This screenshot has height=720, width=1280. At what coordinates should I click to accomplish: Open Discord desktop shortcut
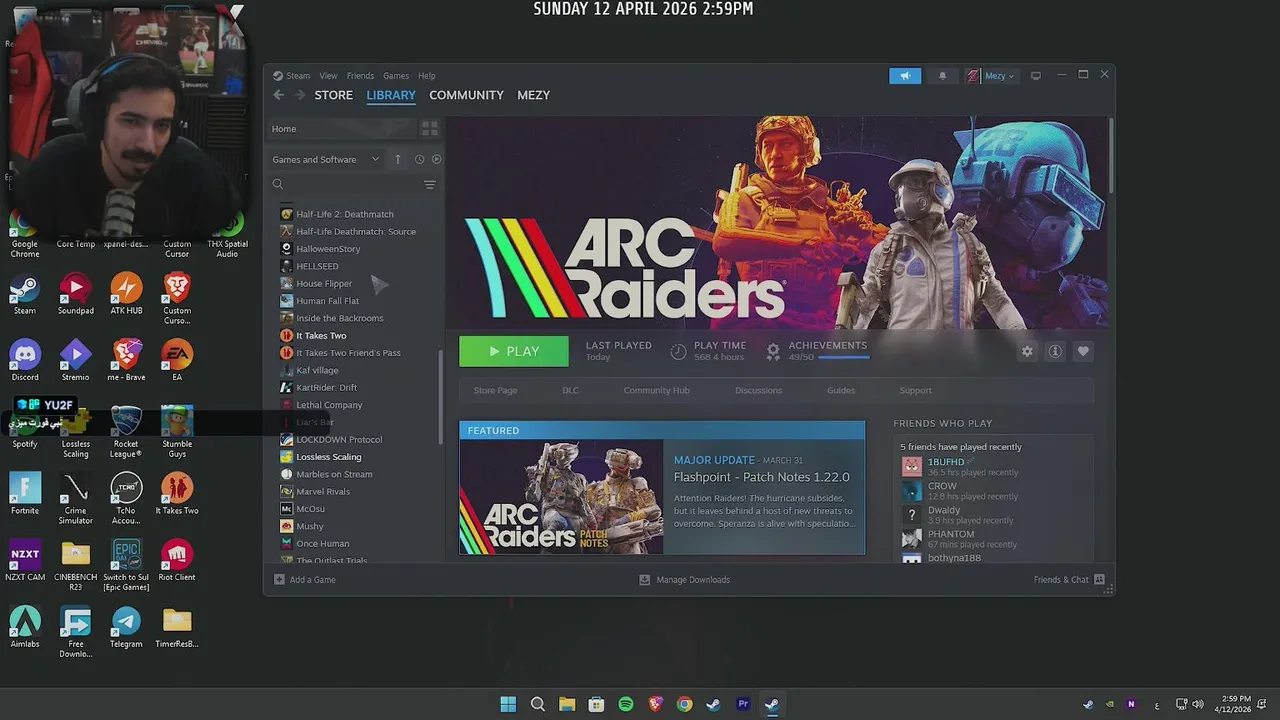tap(25, 359)
